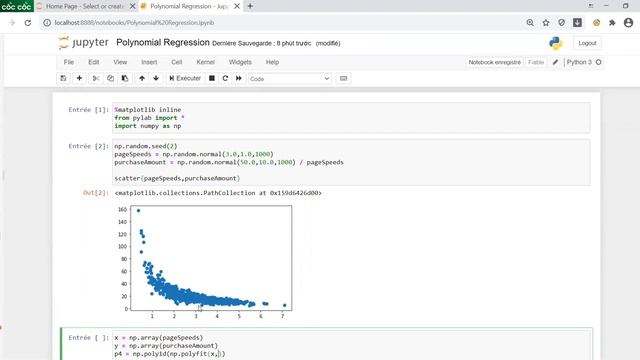
Task: Insert a cell below with plus icon
Action: (x=79, y=78)
